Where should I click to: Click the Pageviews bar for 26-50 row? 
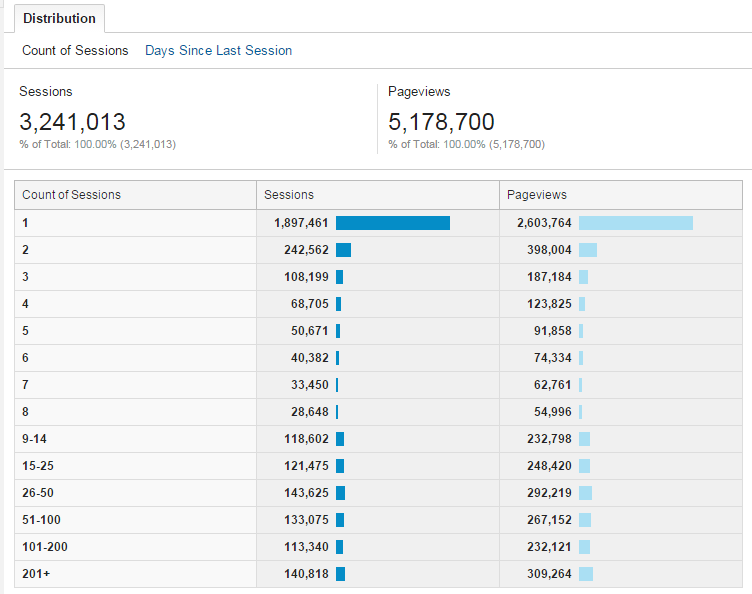coord(585,493)
